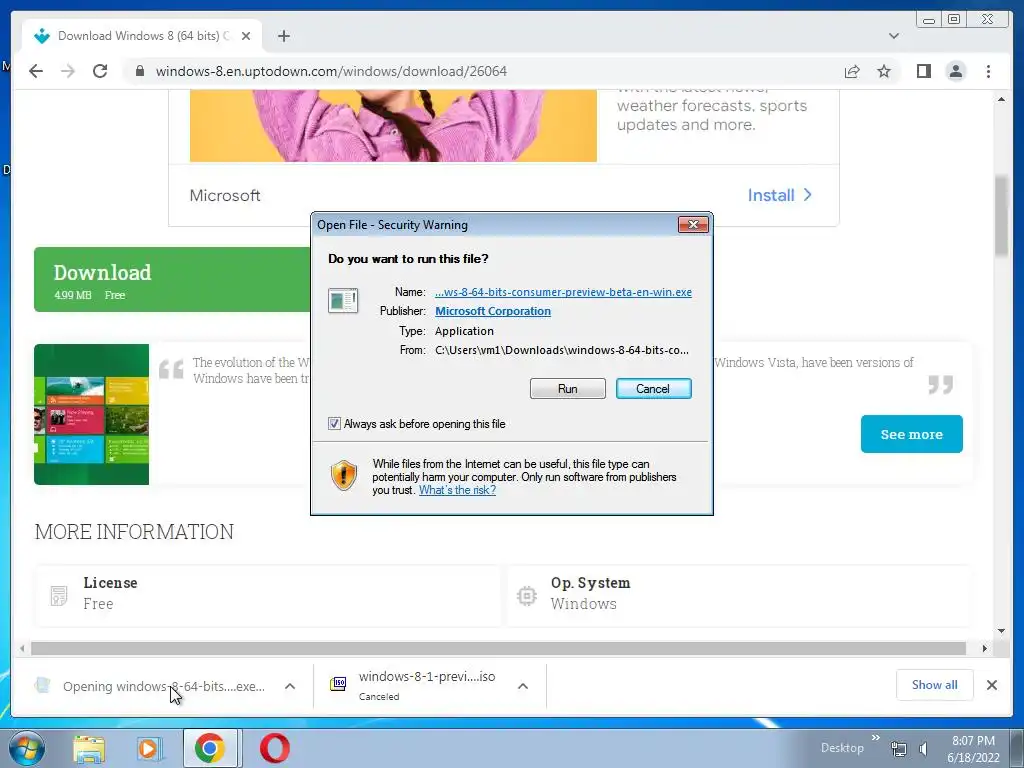Close the Download Windows 8 tab
This screenshot has height=768, width=1024.
pos(246,36)
